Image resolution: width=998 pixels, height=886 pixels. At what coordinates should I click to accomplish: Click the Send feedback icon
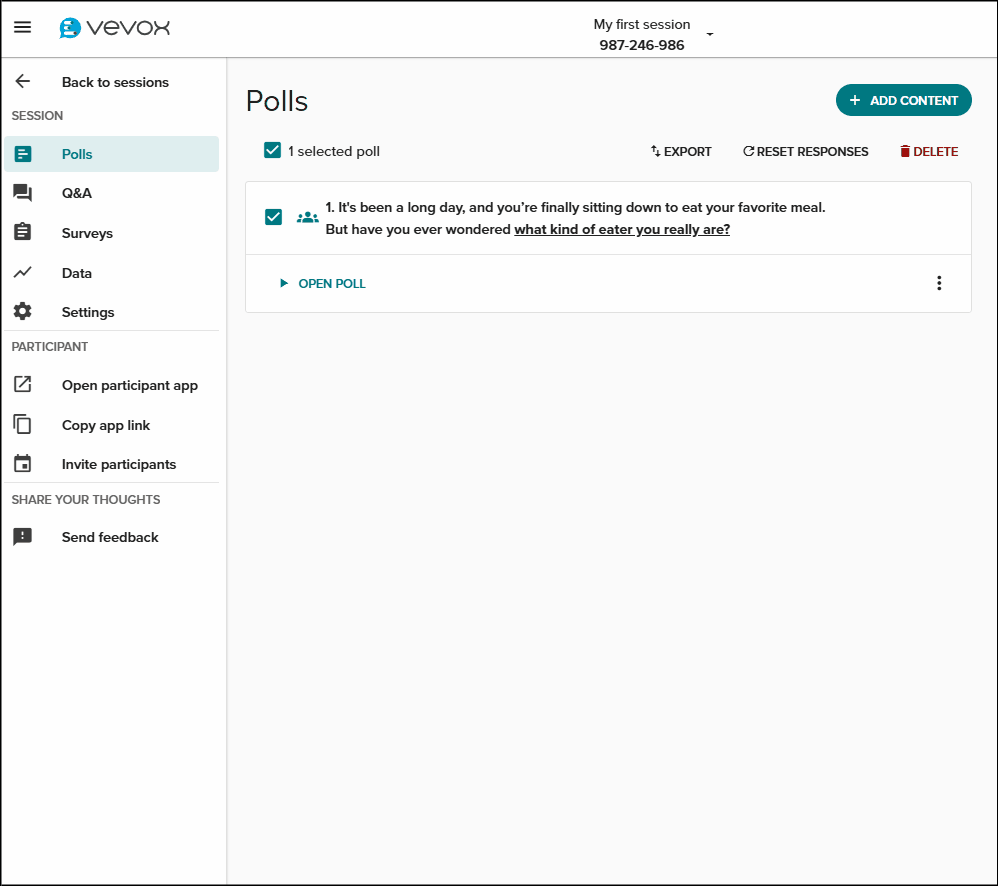(x=22, y=537)
